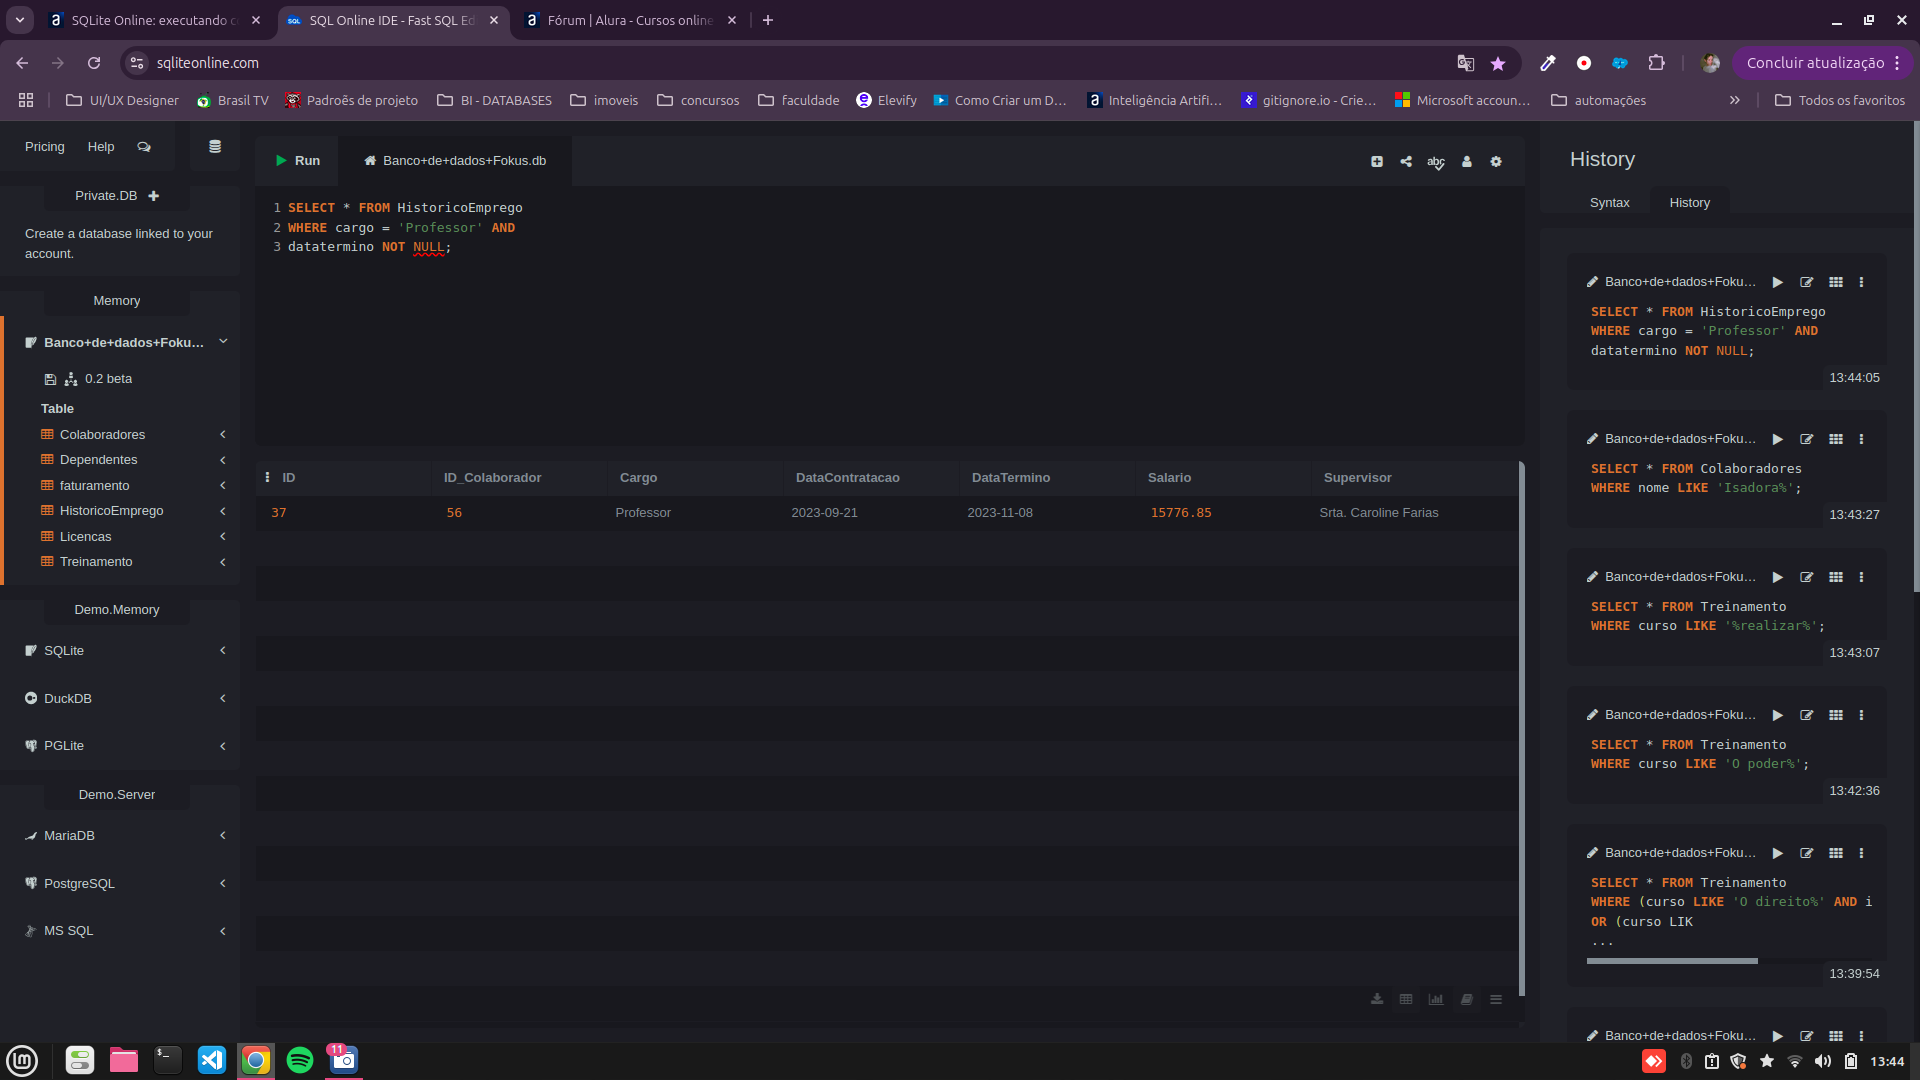Expand the faturamento table arrow

(x=223, y=486)
